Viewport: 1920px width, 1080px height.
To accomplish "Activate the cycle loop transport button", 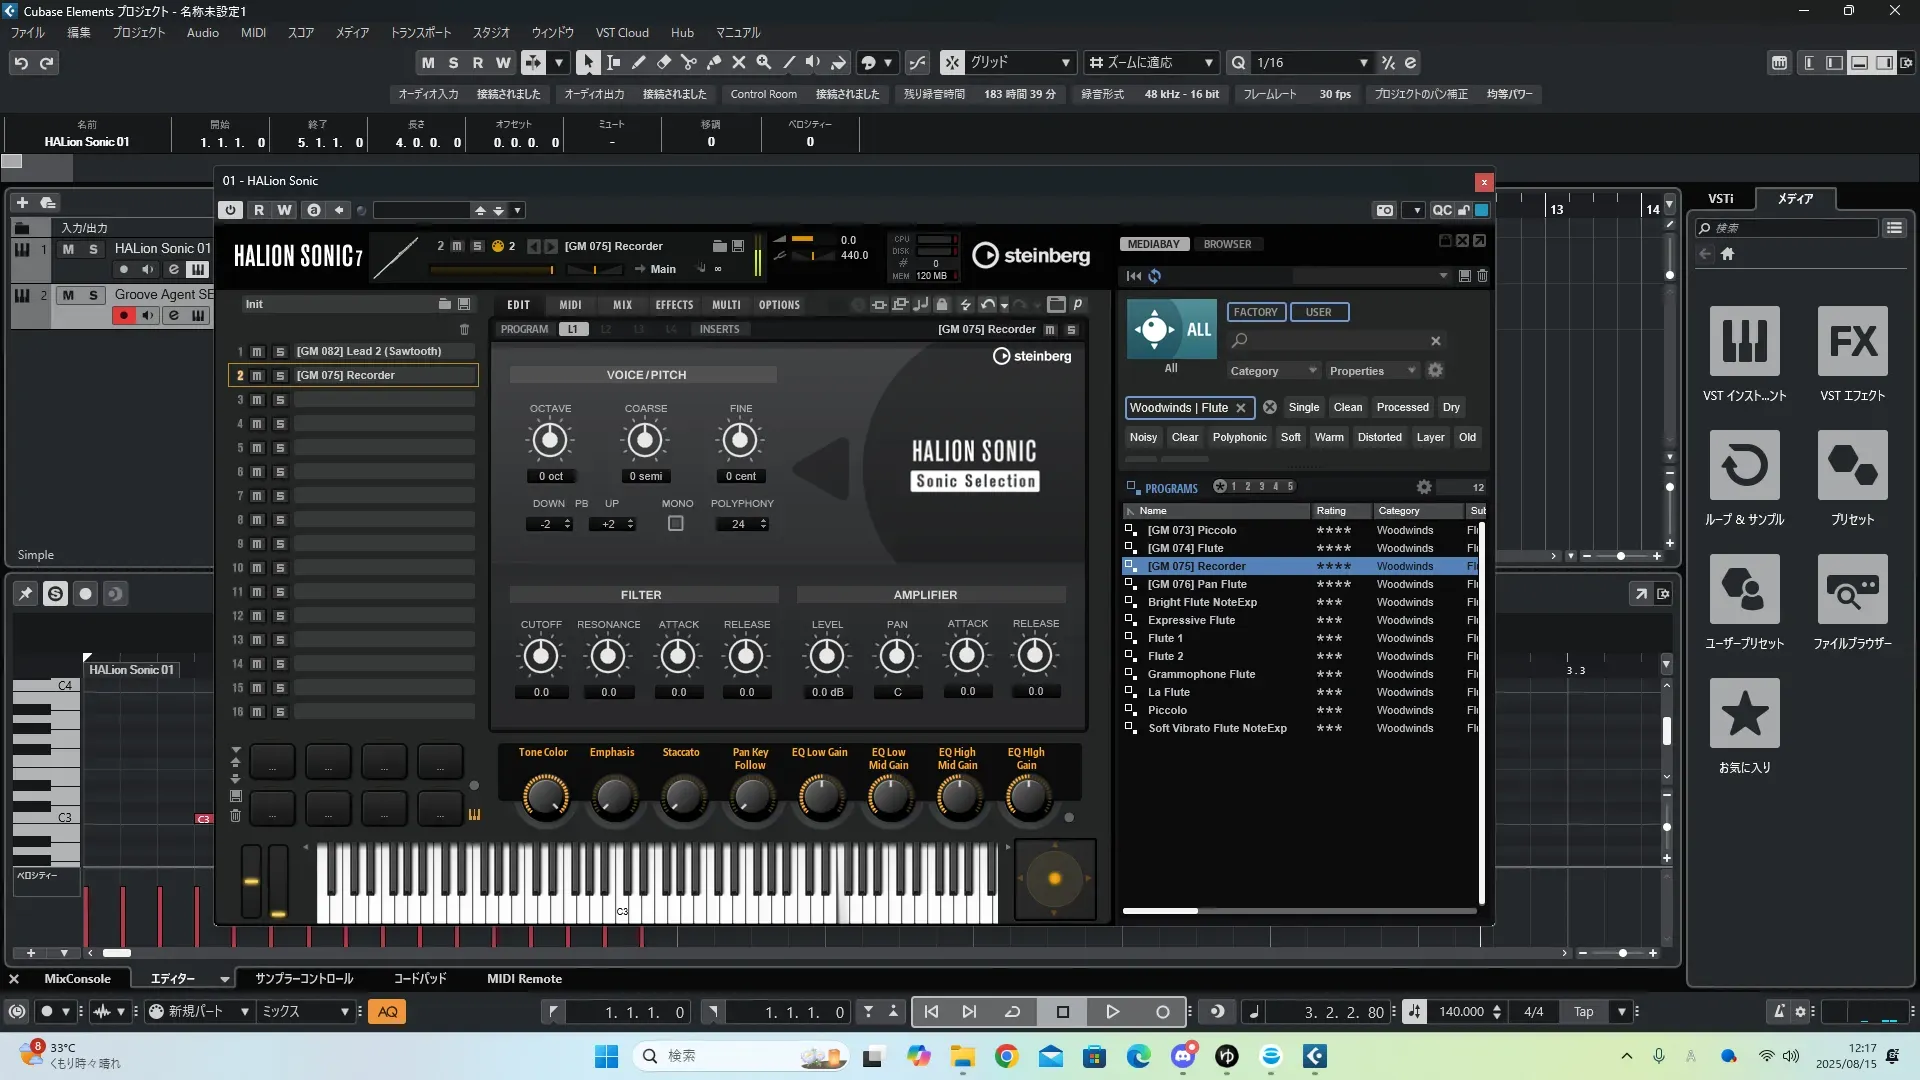I will coord(1012,1012).
